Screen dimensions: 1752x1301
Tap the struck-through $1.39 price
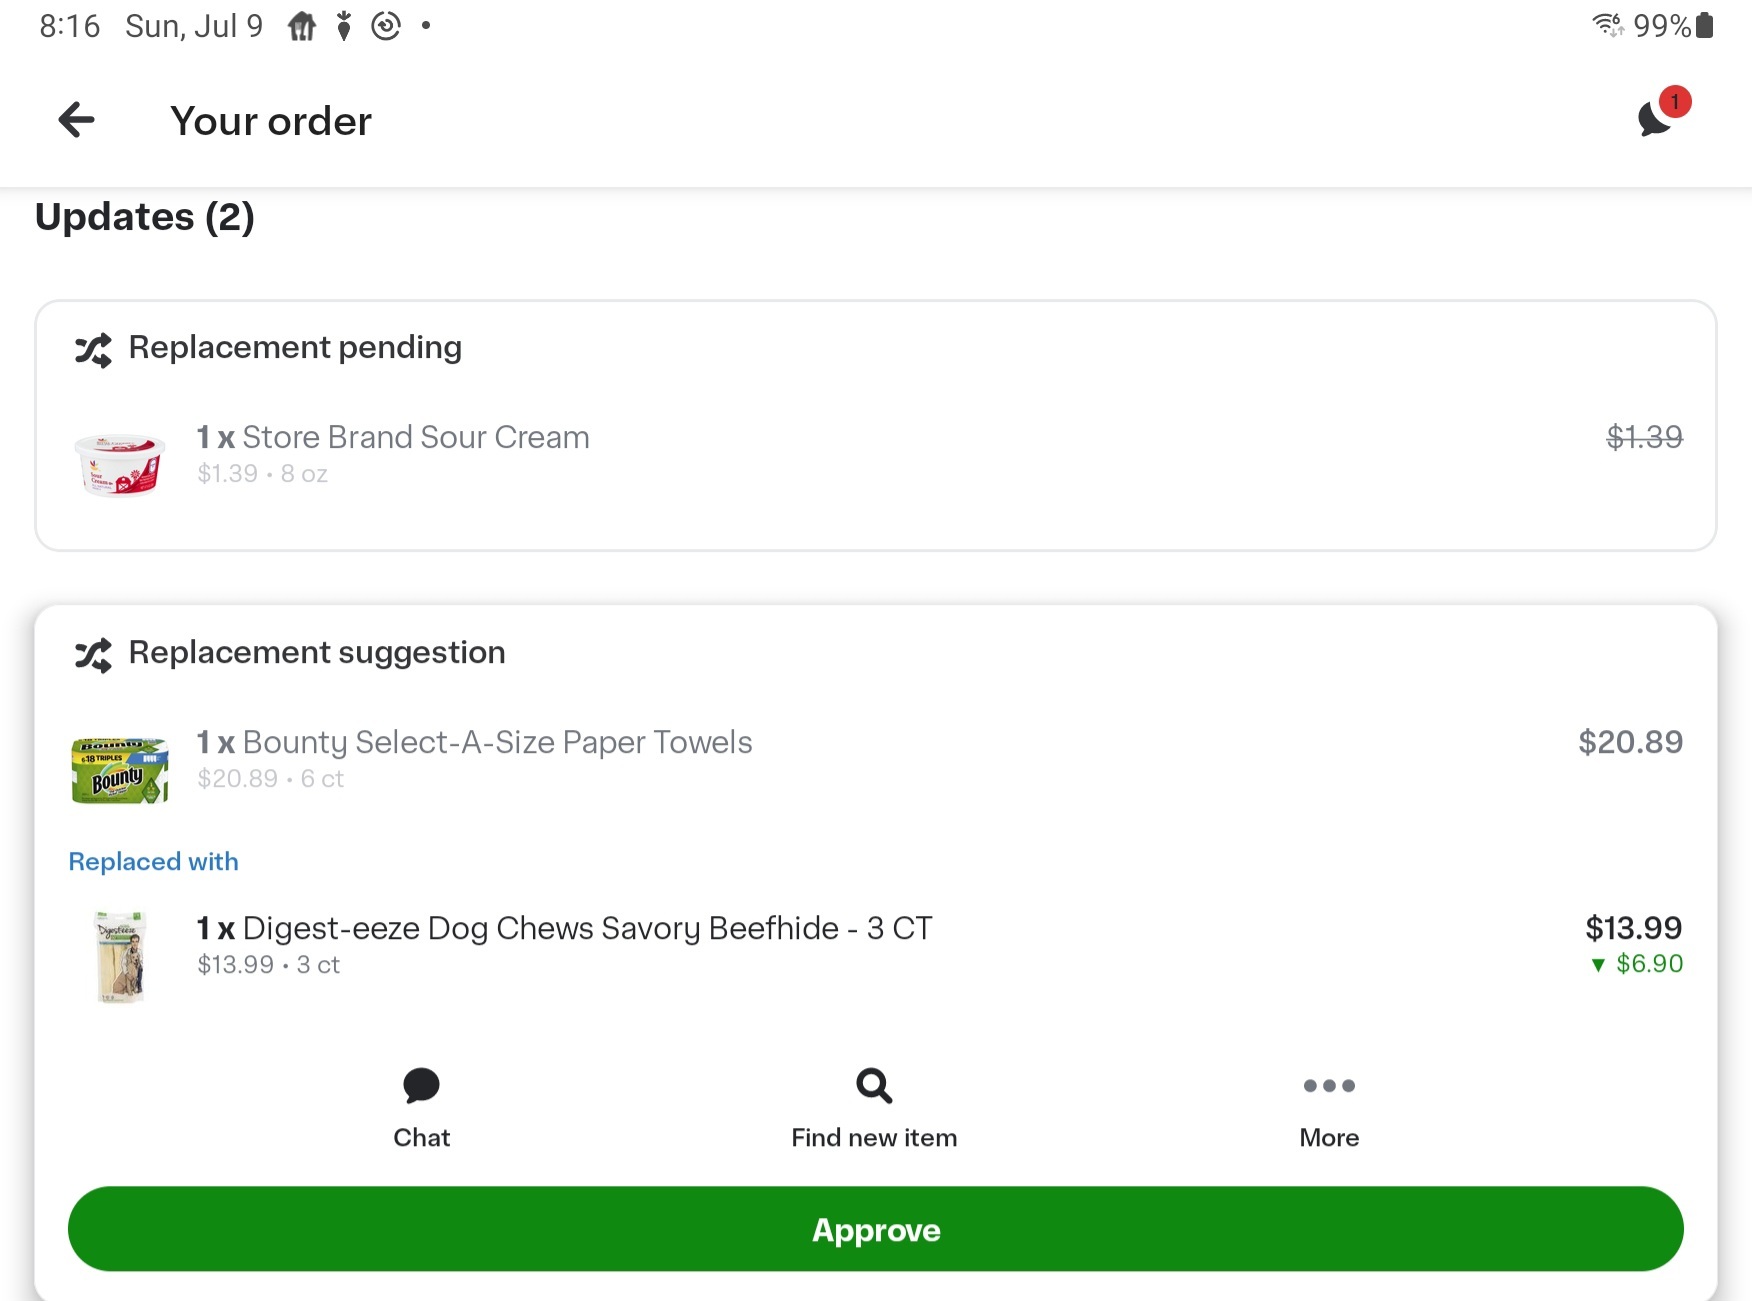(1644, 437)
